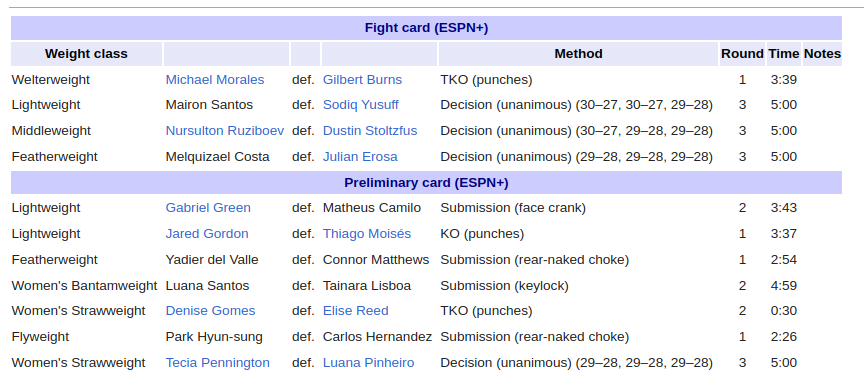The width and height of the screenshot is (864, 379).
Task: Select the Preliminary card (ESPN+) header
Action: click(x=426, y=183)
